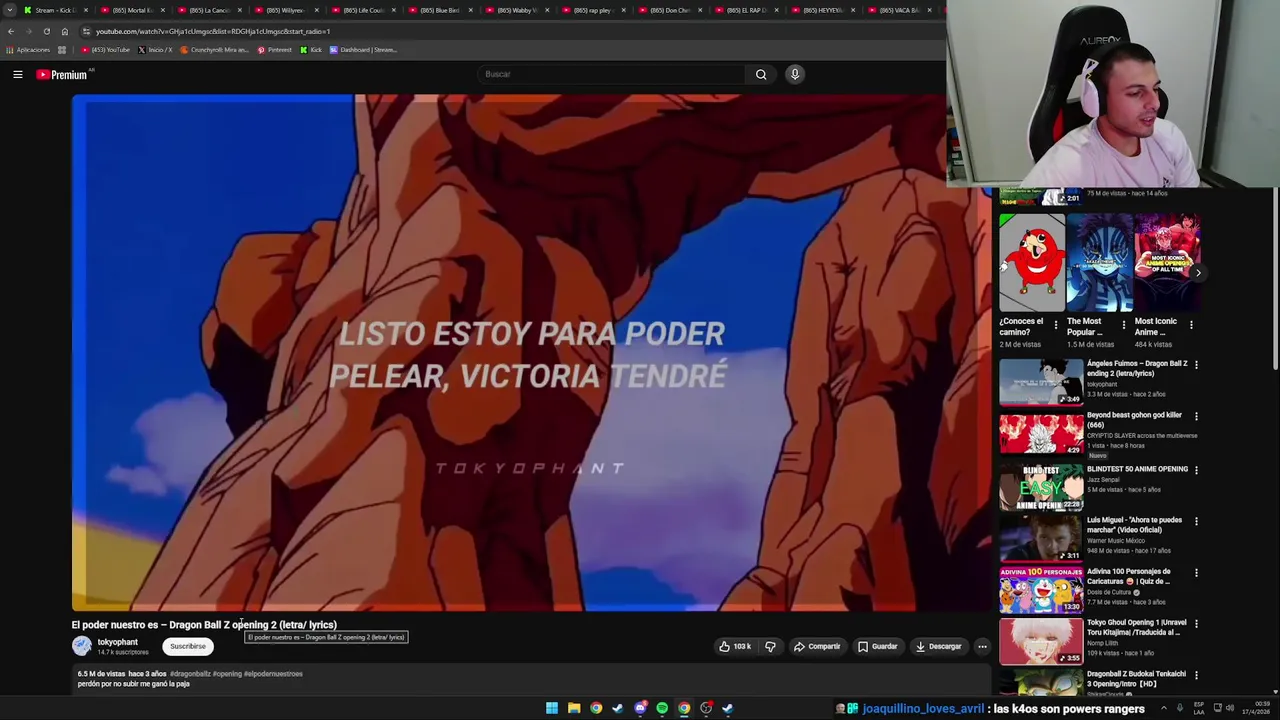
Task: Share the video with Compartir
Action: (x=817, y=646)
